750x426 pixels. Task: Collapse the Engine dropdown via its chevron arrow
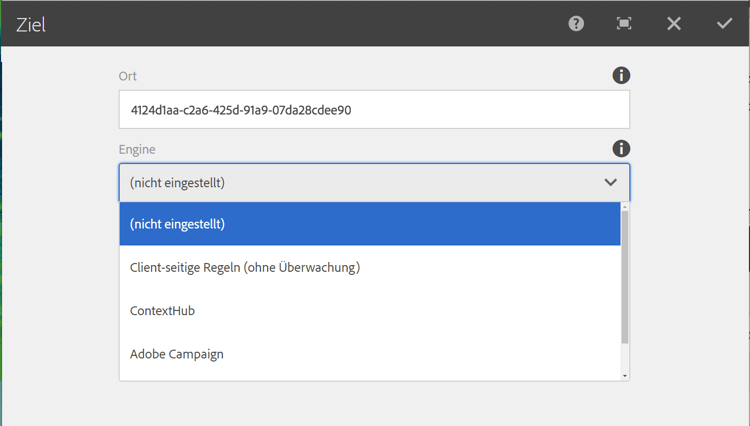611,182
